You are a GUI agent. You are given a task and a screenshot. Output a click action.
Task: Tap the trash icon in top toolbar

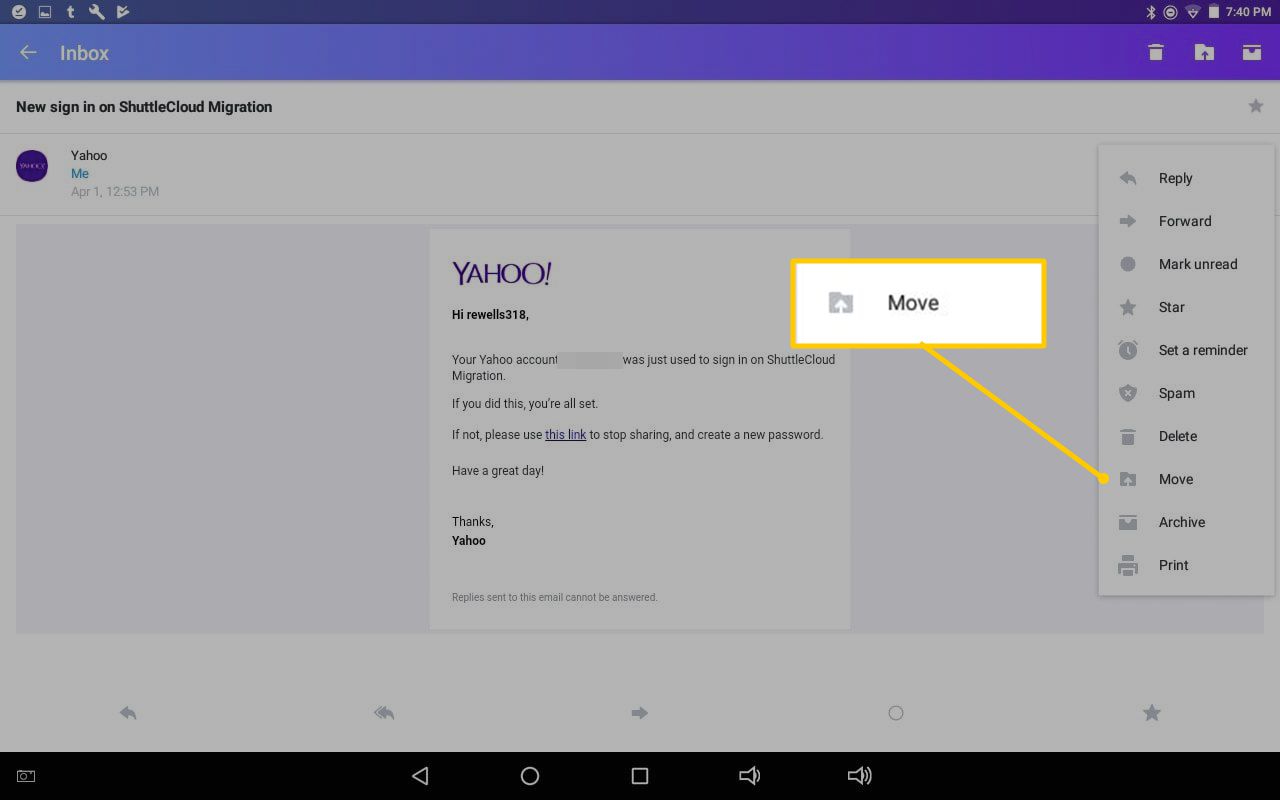point(1156,52)
